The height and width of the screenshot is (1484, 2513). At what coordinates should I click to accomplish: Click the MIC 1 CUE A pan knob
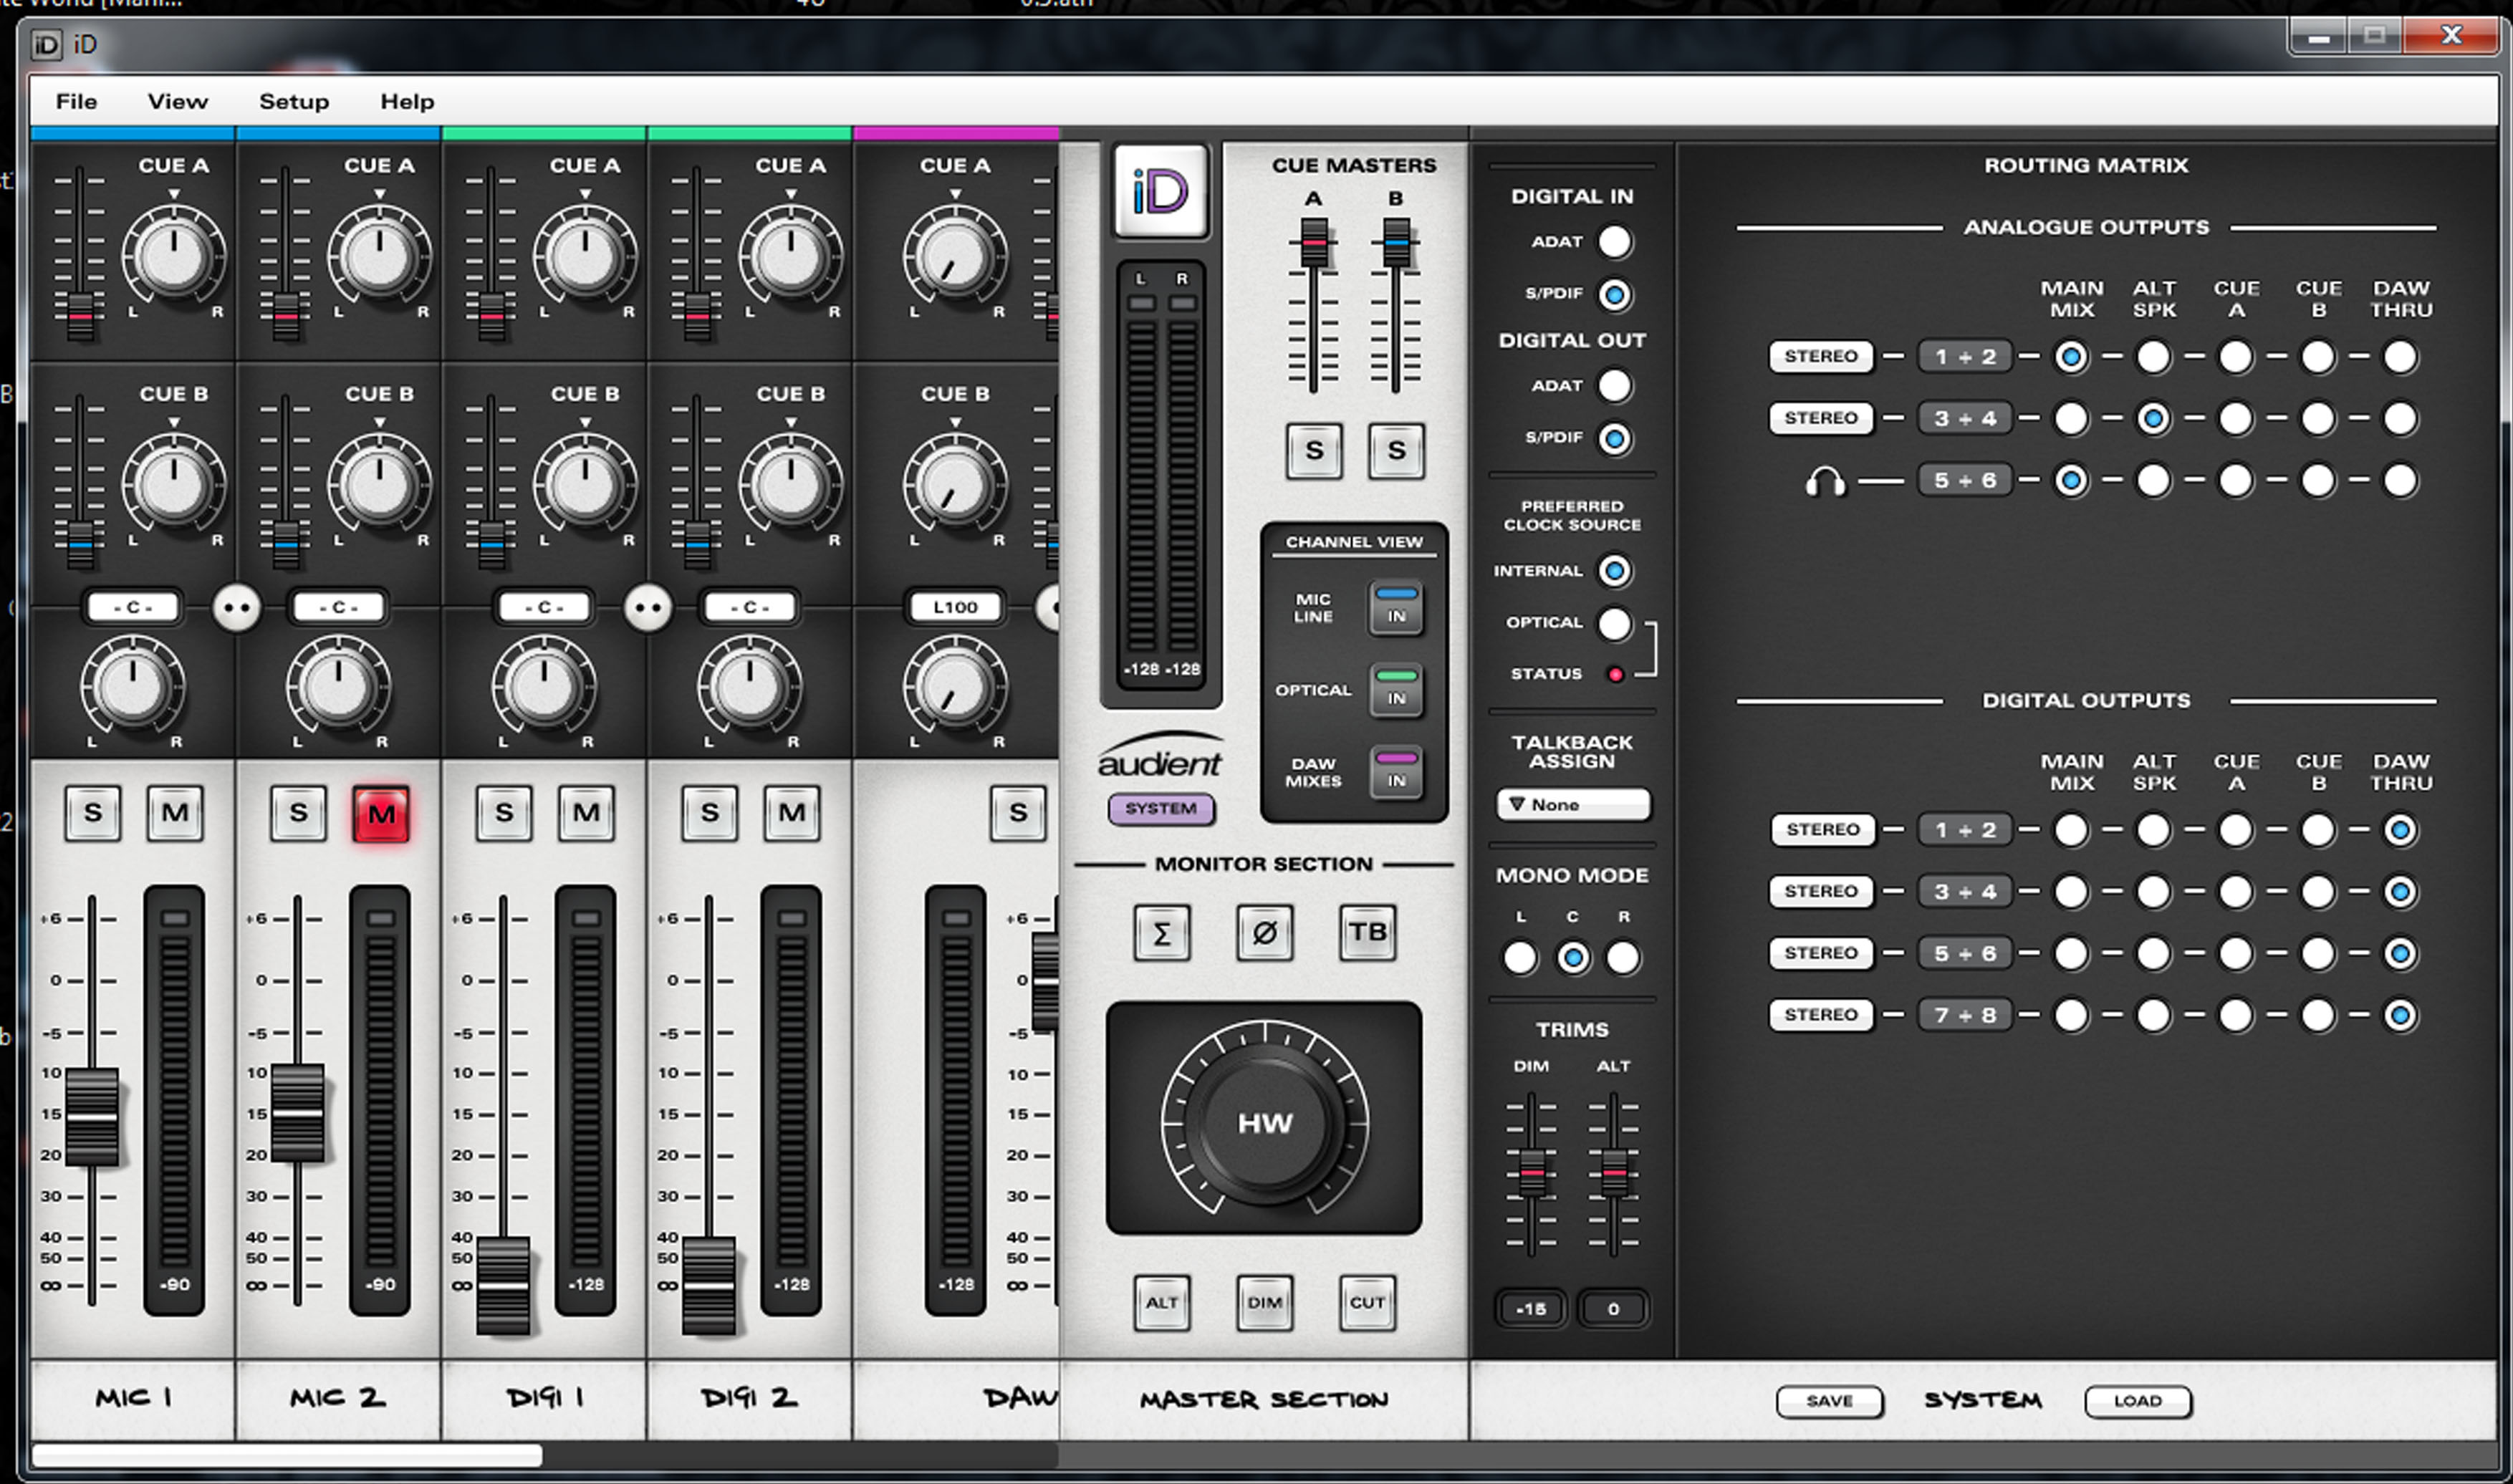coord(174,256)
